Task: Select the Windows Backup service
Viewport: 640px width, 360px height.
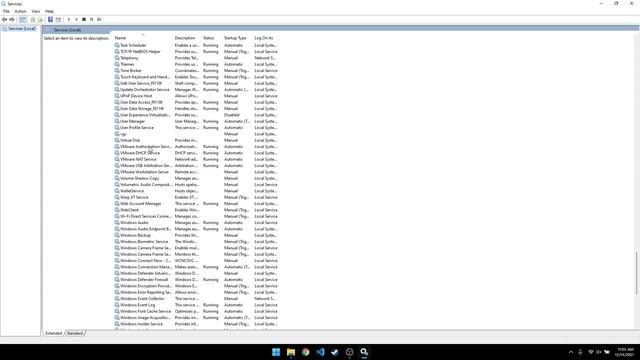Action: pos(196,236)
